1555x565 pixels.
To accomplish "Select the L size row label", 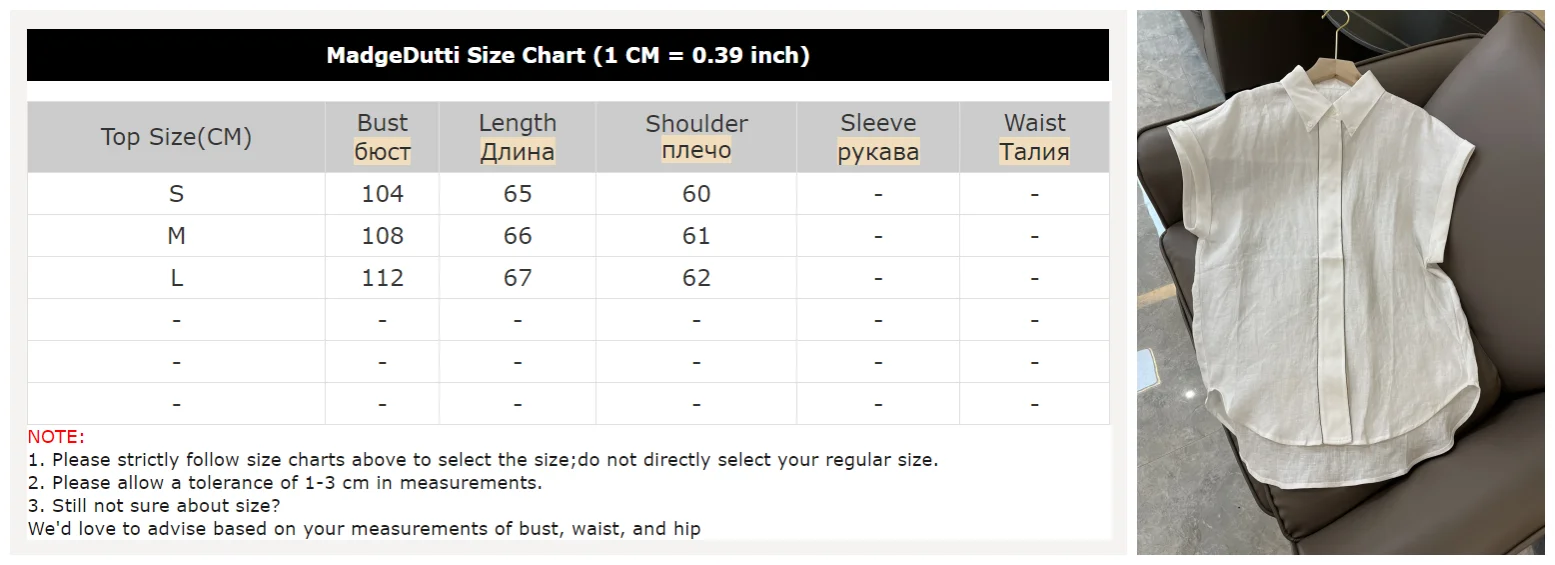I will pyautogui.click(x=176, y=278).
